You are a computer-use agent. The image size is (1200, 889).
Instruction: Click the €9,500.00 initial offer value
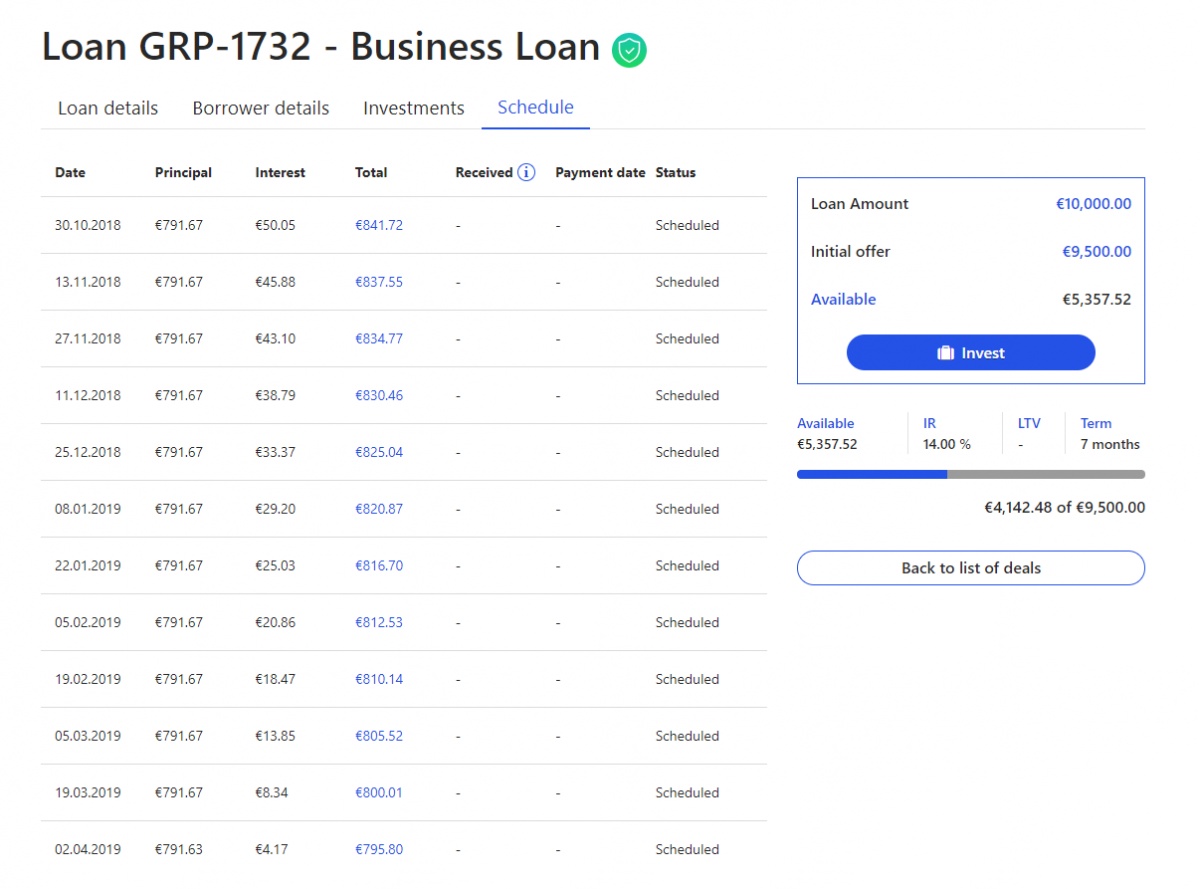(x=1096, y=252)
